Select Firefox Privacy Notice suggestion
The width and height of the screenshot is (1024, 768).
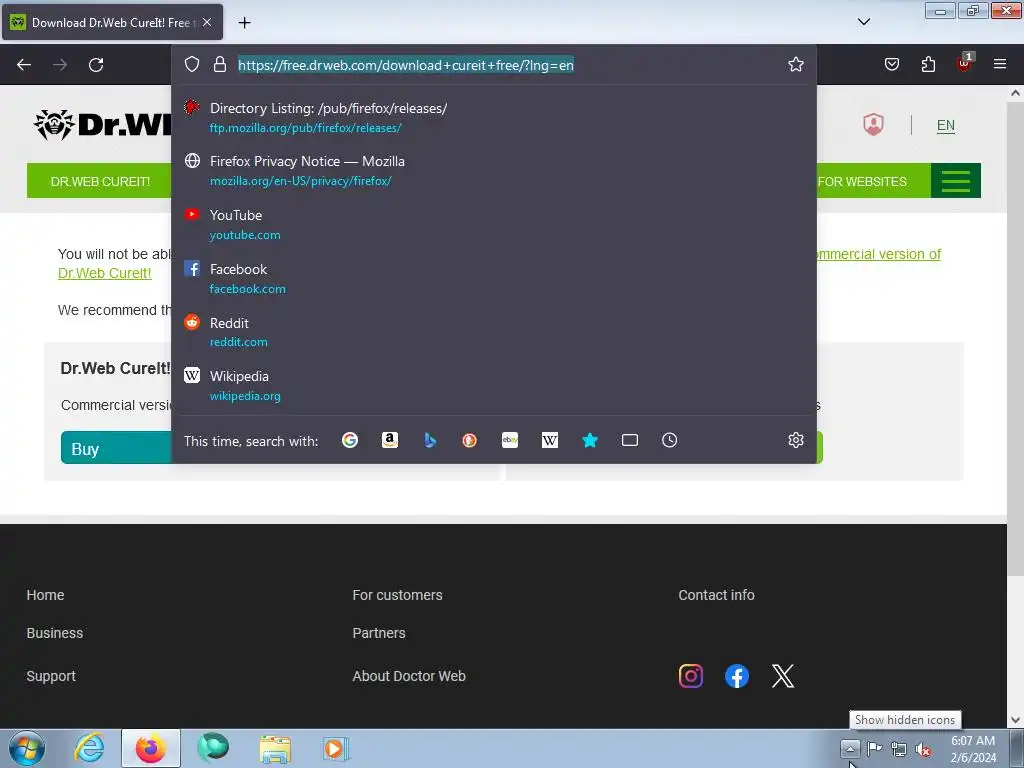pos(494,171)
